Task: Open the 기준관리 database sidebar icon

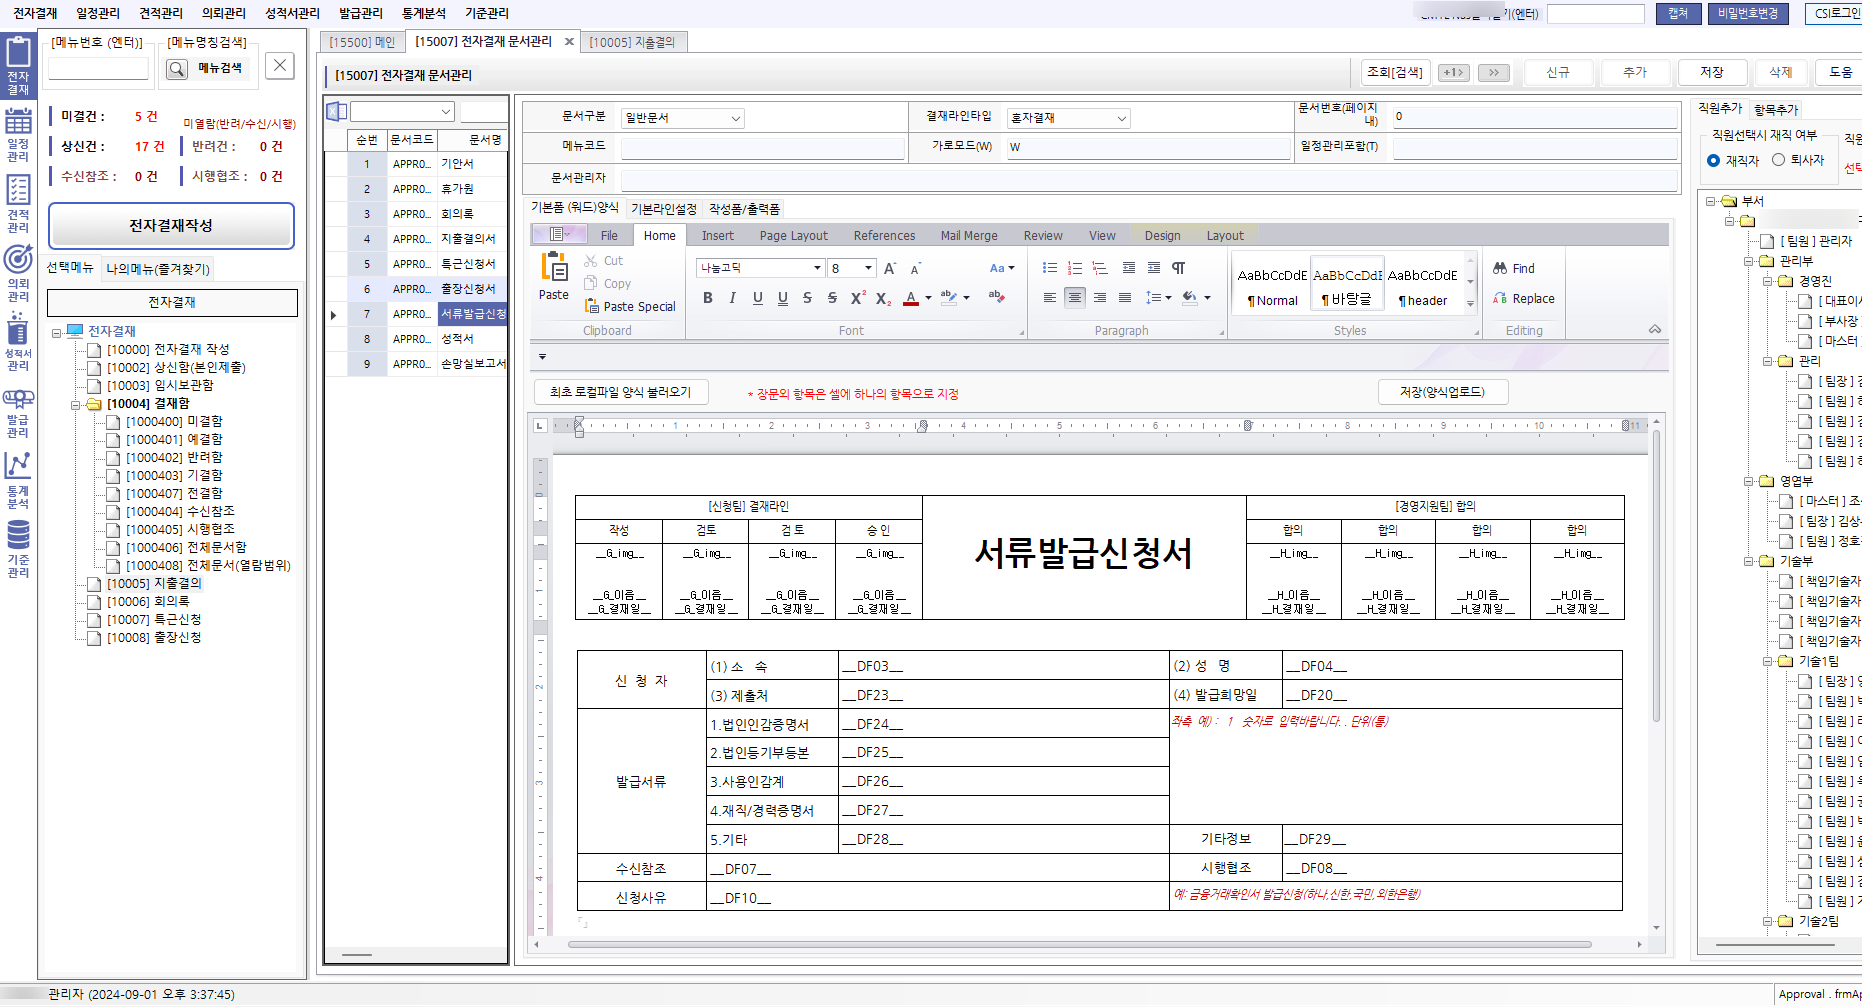Action: tap(18, 549)
